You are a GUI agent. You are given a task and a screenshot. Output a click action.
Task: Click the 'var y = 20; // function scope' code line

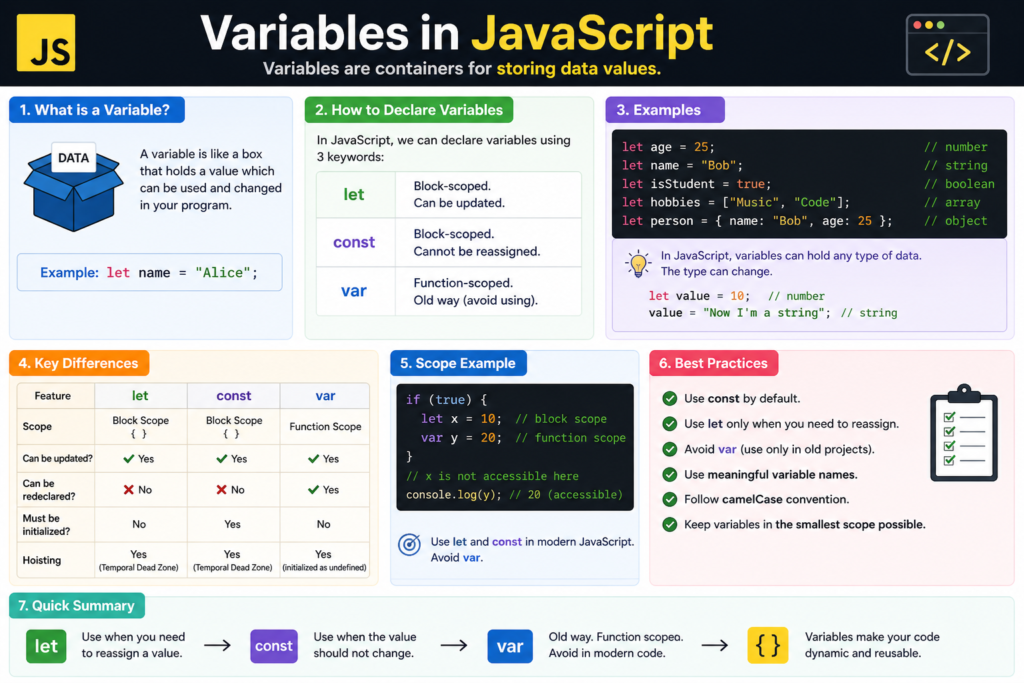point(523,437)
